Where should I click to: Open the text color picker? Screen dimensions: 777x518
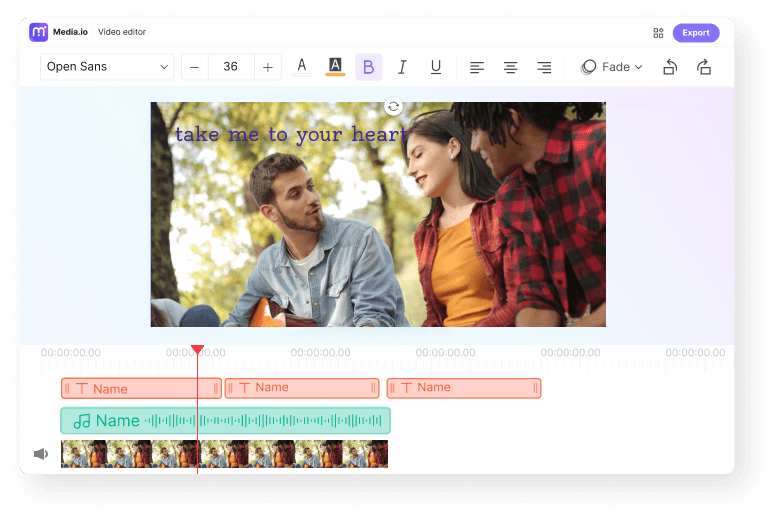coord(301,67)
